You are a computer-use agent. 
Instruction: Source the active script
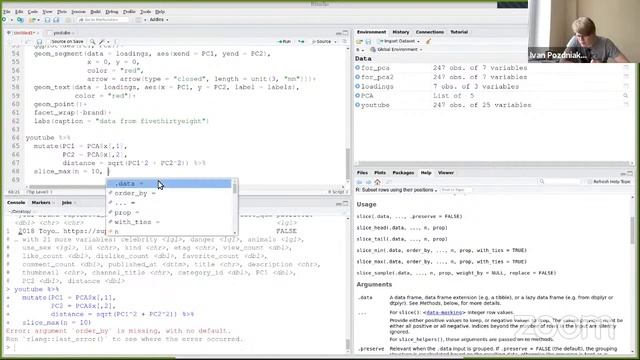point(322,41)
